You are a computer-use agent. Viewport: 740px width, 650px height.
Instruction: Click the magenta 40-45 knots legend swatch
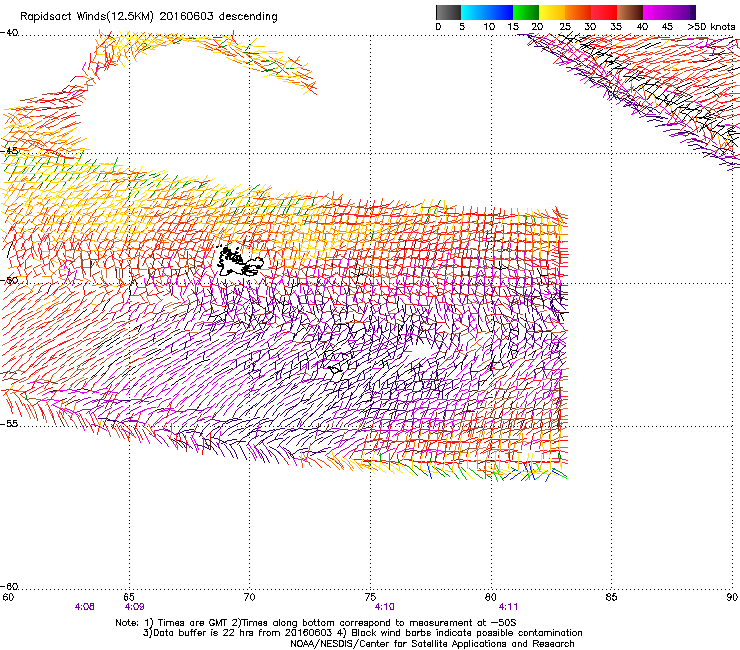tap(656, 12)
